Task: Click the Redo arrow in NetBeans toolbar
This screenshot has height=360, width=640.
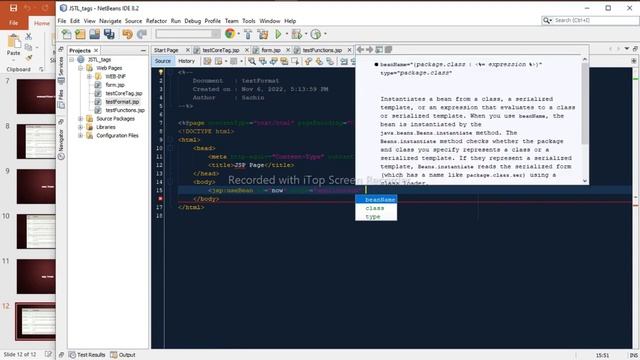Action: tap(142, 34)
